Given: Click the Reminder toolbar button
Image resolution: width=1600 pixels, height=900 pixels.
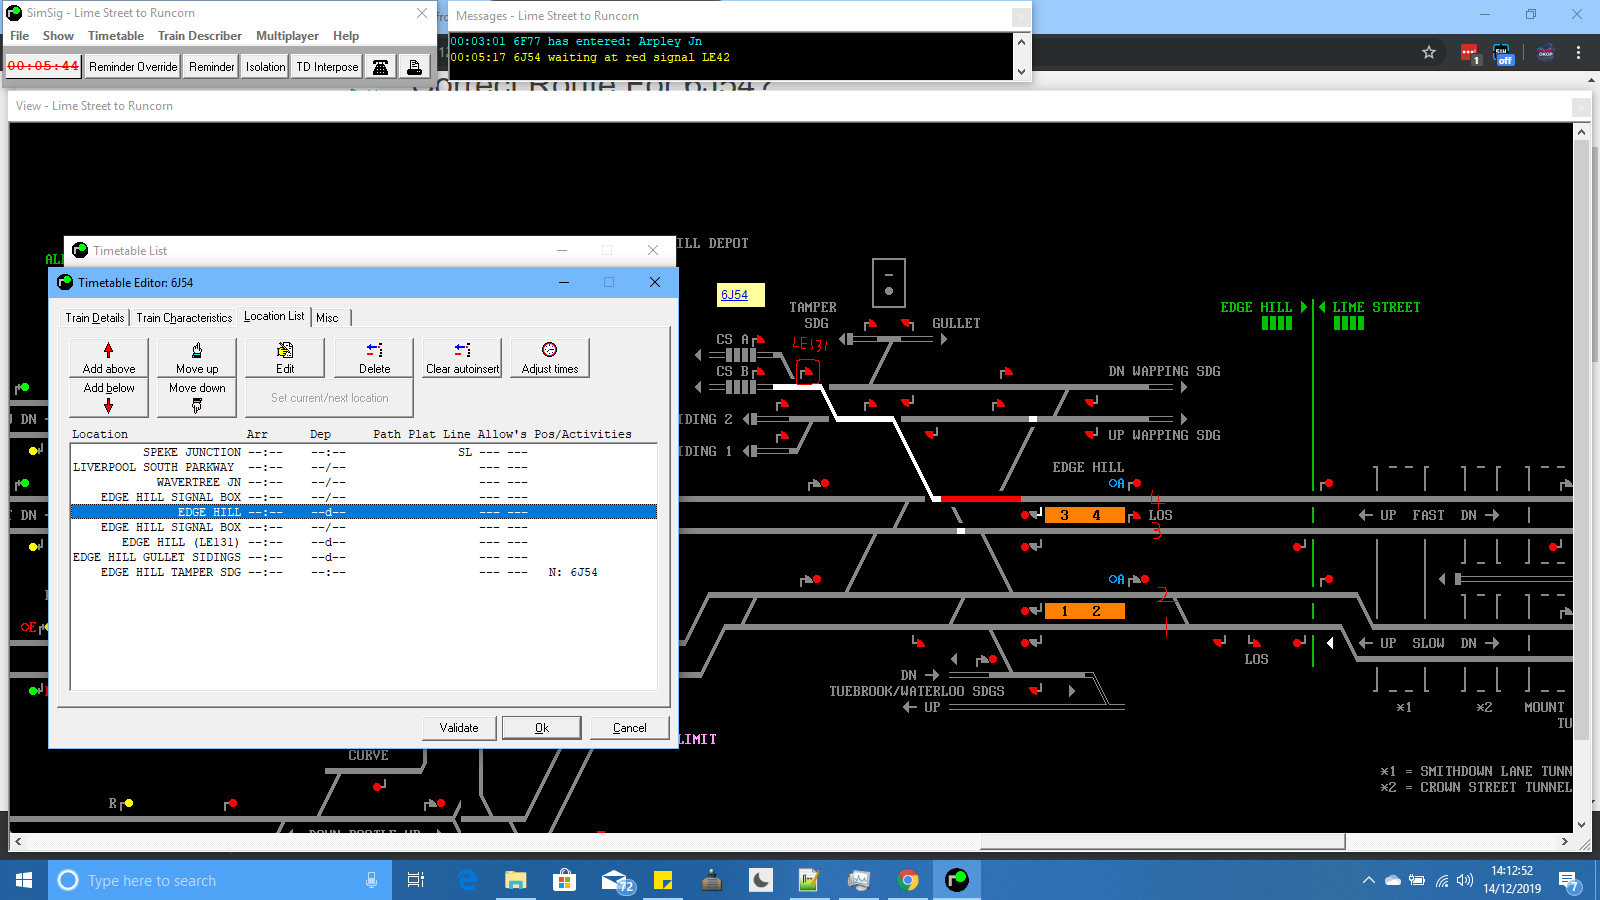Looking at the screenshot, I should [x=212, y=67].
